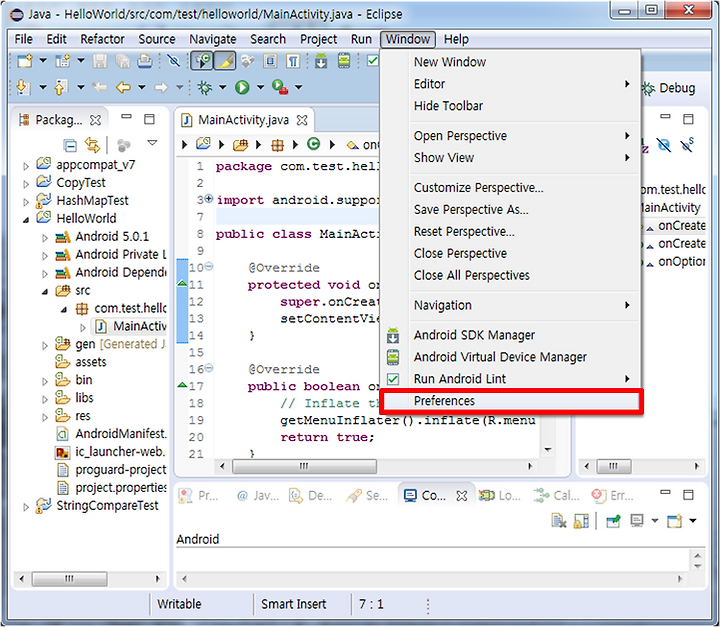The image size is (720, 627).
Task: Click editor horizontal scrollbar thumb
Action: 304,466
